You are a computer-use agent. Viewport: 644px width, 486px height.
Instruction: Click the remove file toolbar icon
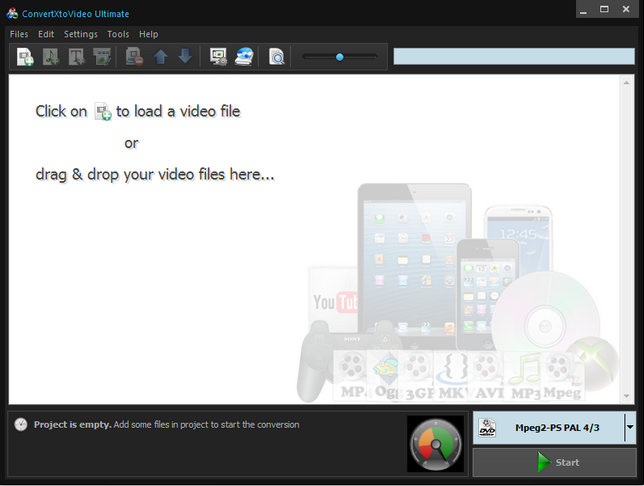[x=134, y=57]
